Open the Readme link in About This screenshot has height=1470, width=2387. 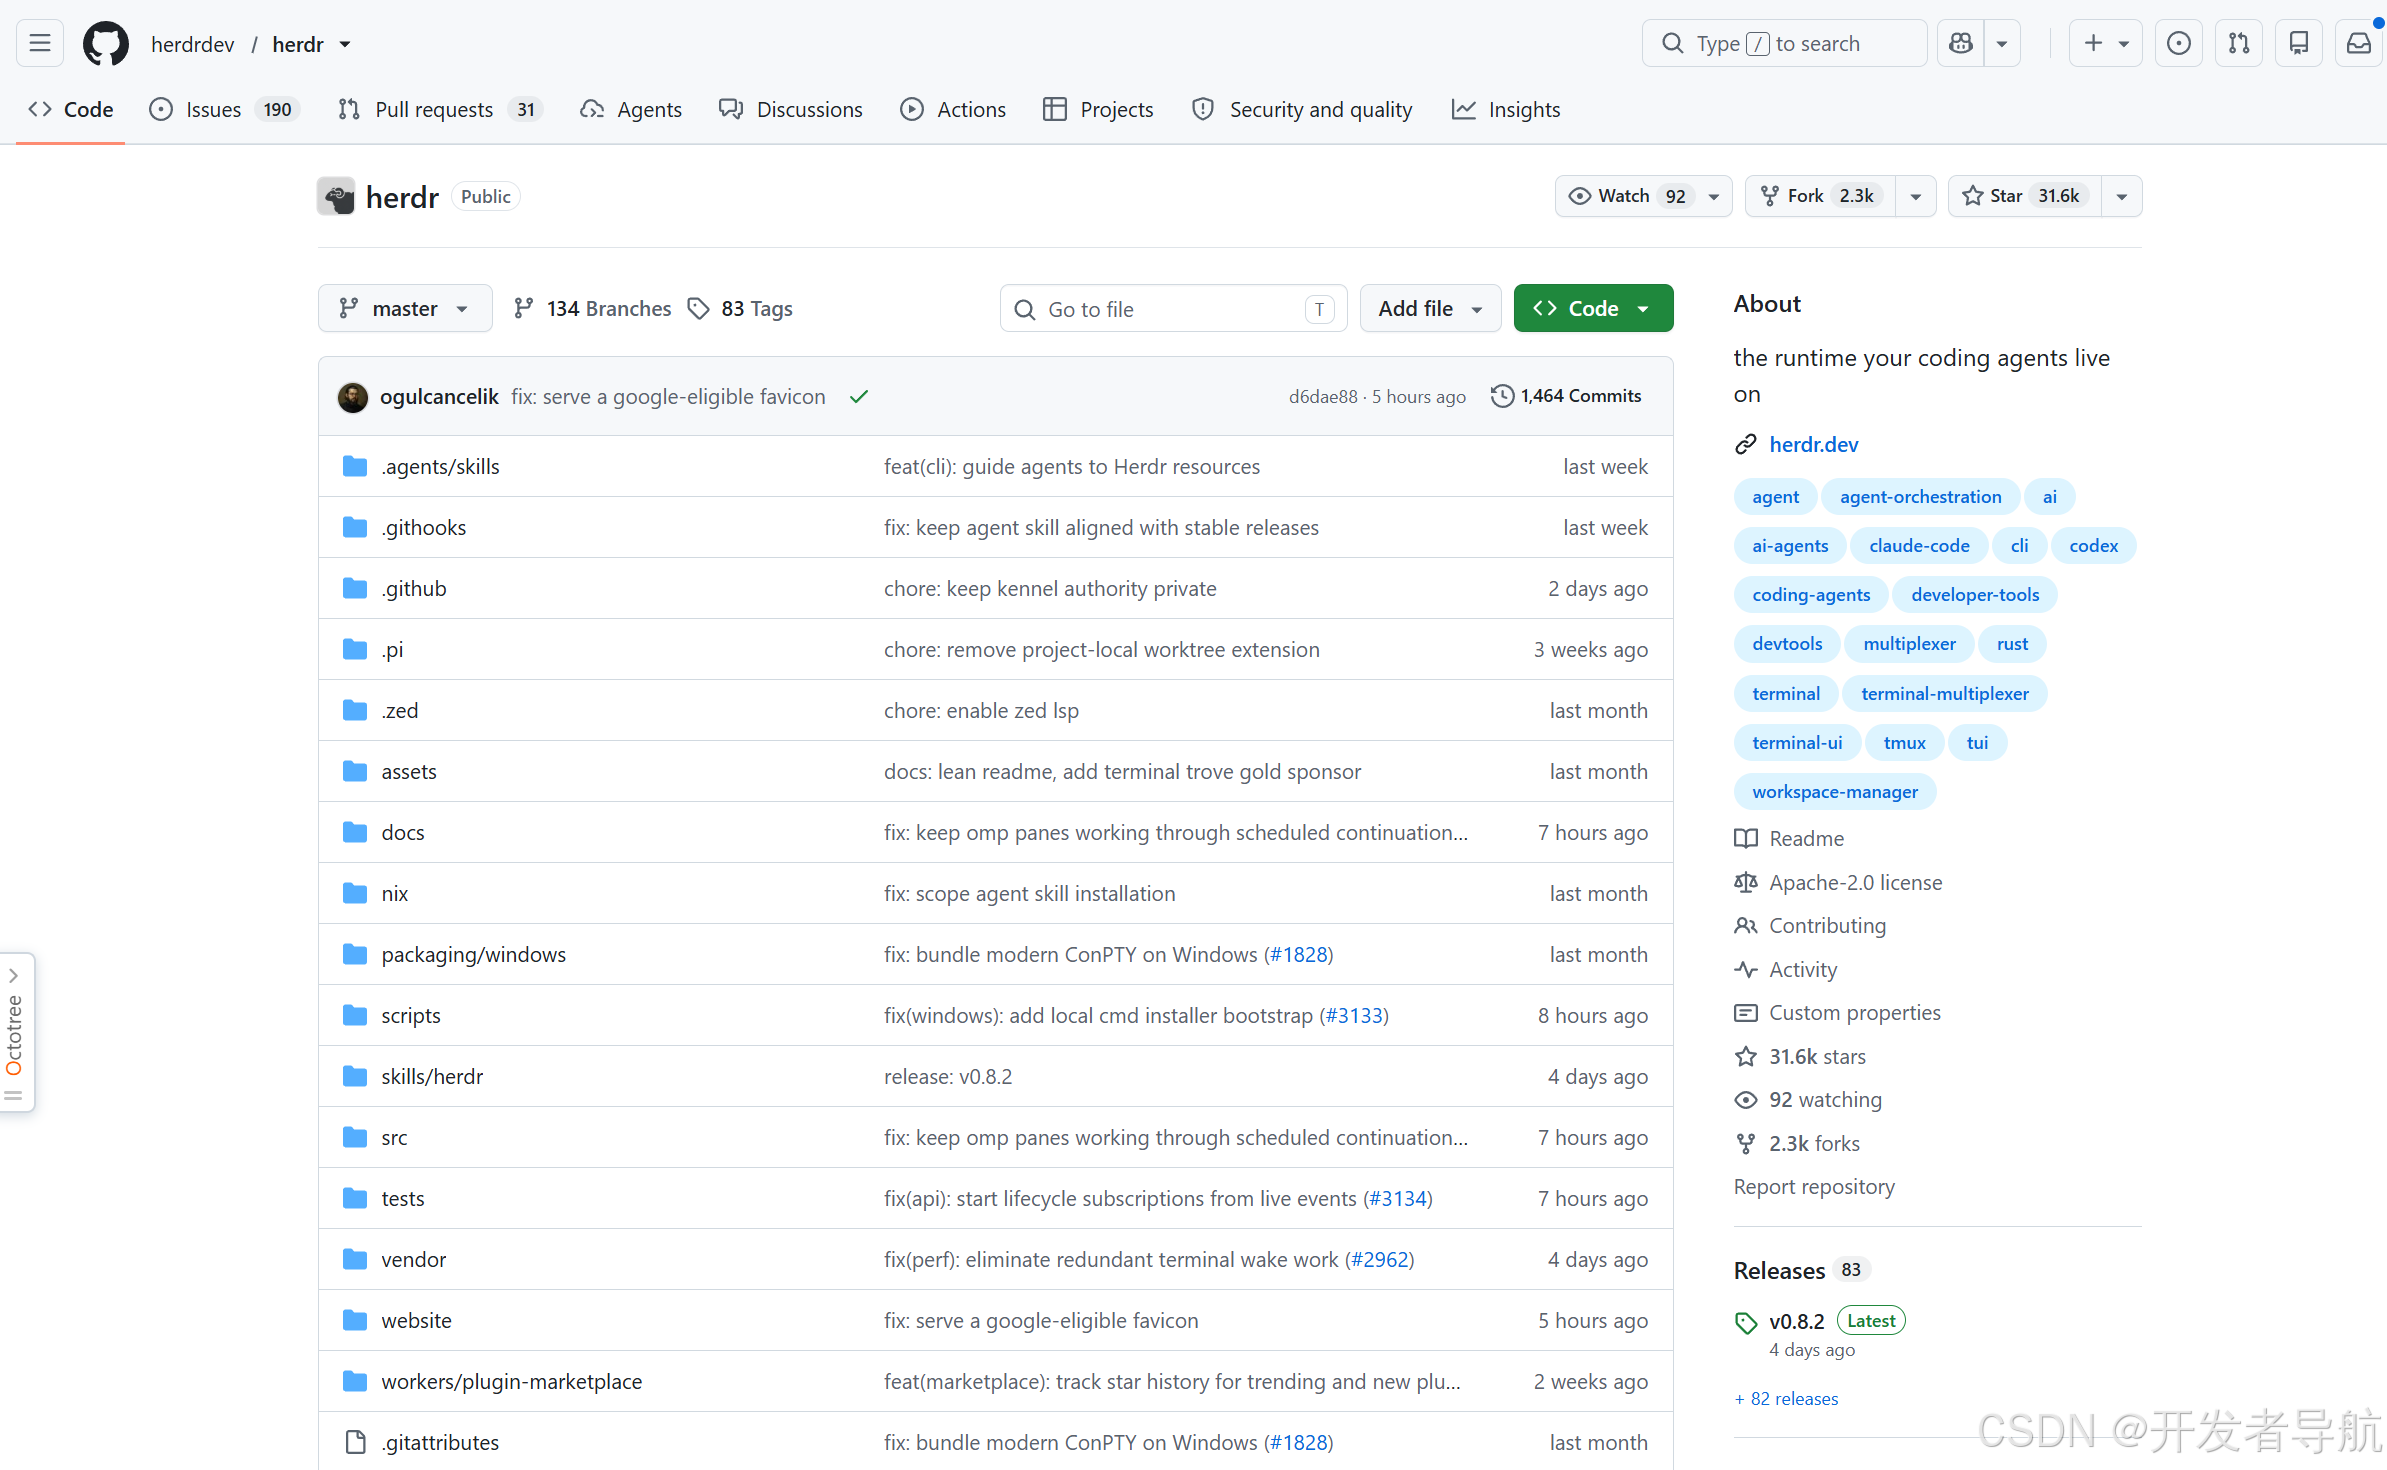pos(1790,838)
